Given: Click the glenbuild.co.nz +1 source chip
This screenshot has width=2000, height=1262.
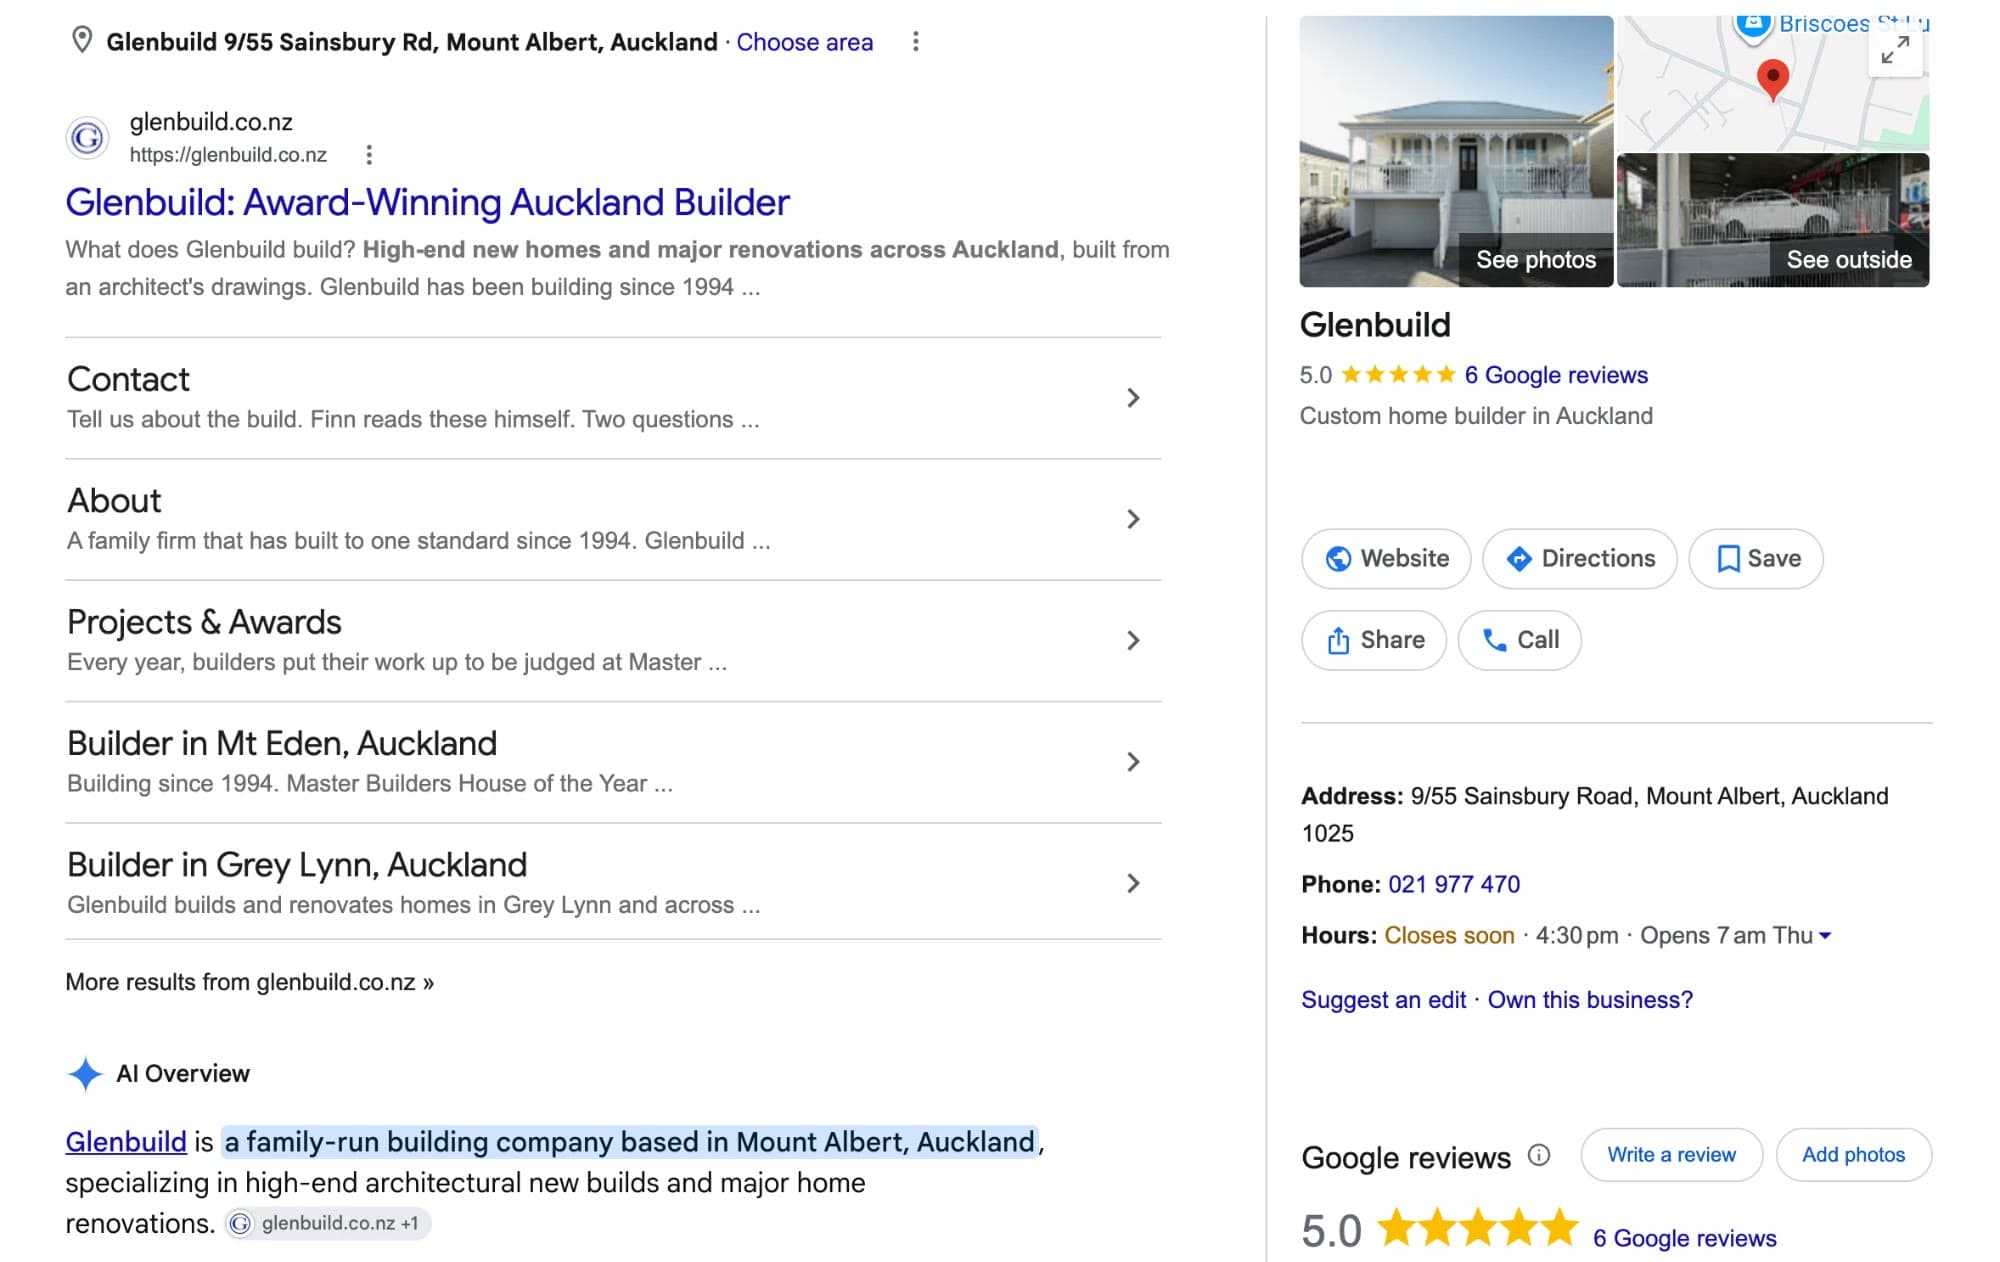Looking at the screenshot, I should (328, 1223).
